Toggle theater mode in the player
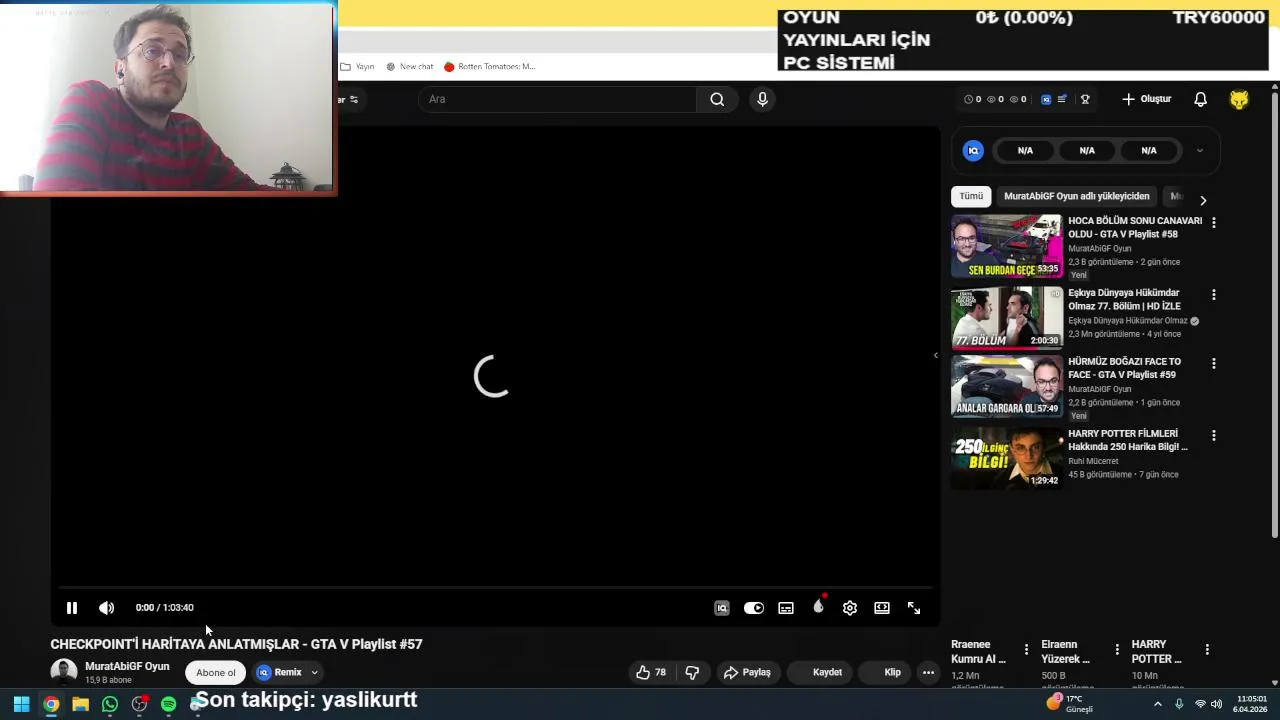The height and width of the screenshot is (720, 1280). coord(882,608)
